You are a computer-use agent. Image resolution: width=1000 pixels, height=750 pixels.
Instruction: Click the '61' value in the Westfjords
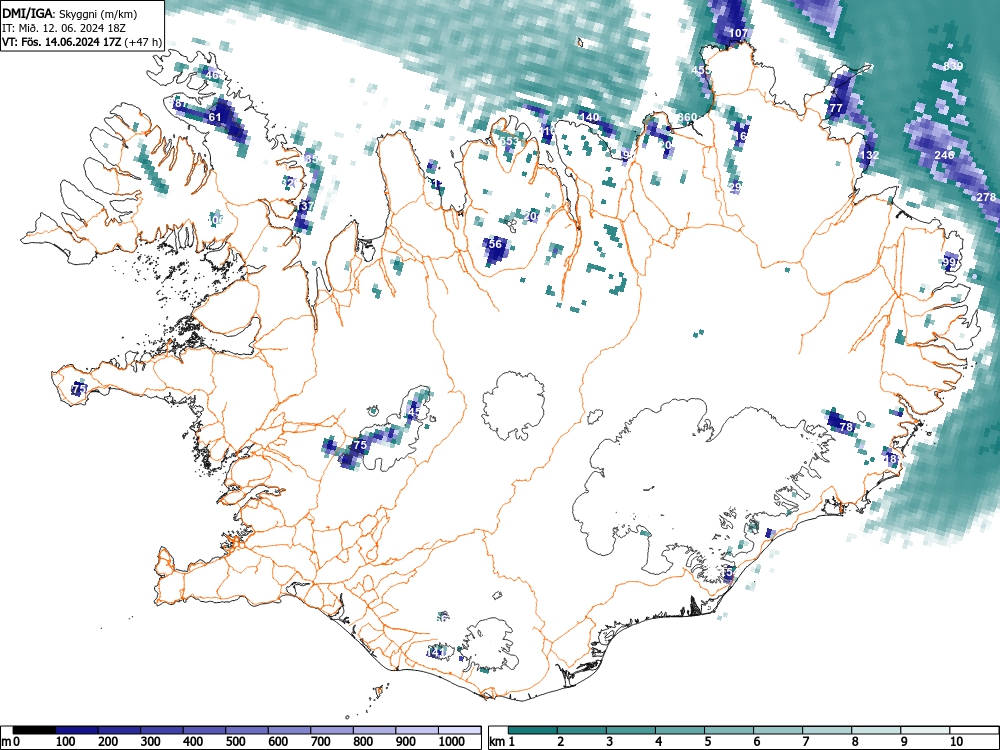pyautogui.click(x=215, y=117)
